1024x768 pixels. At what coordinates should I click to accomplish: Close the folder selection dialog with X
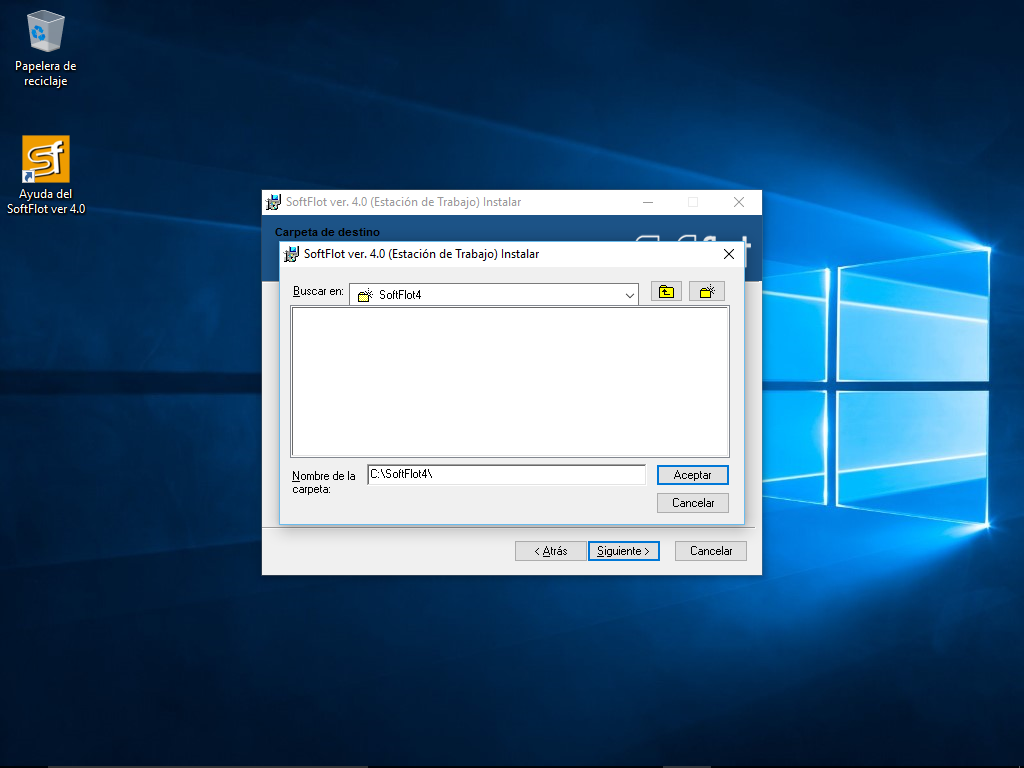pos(729,254)
